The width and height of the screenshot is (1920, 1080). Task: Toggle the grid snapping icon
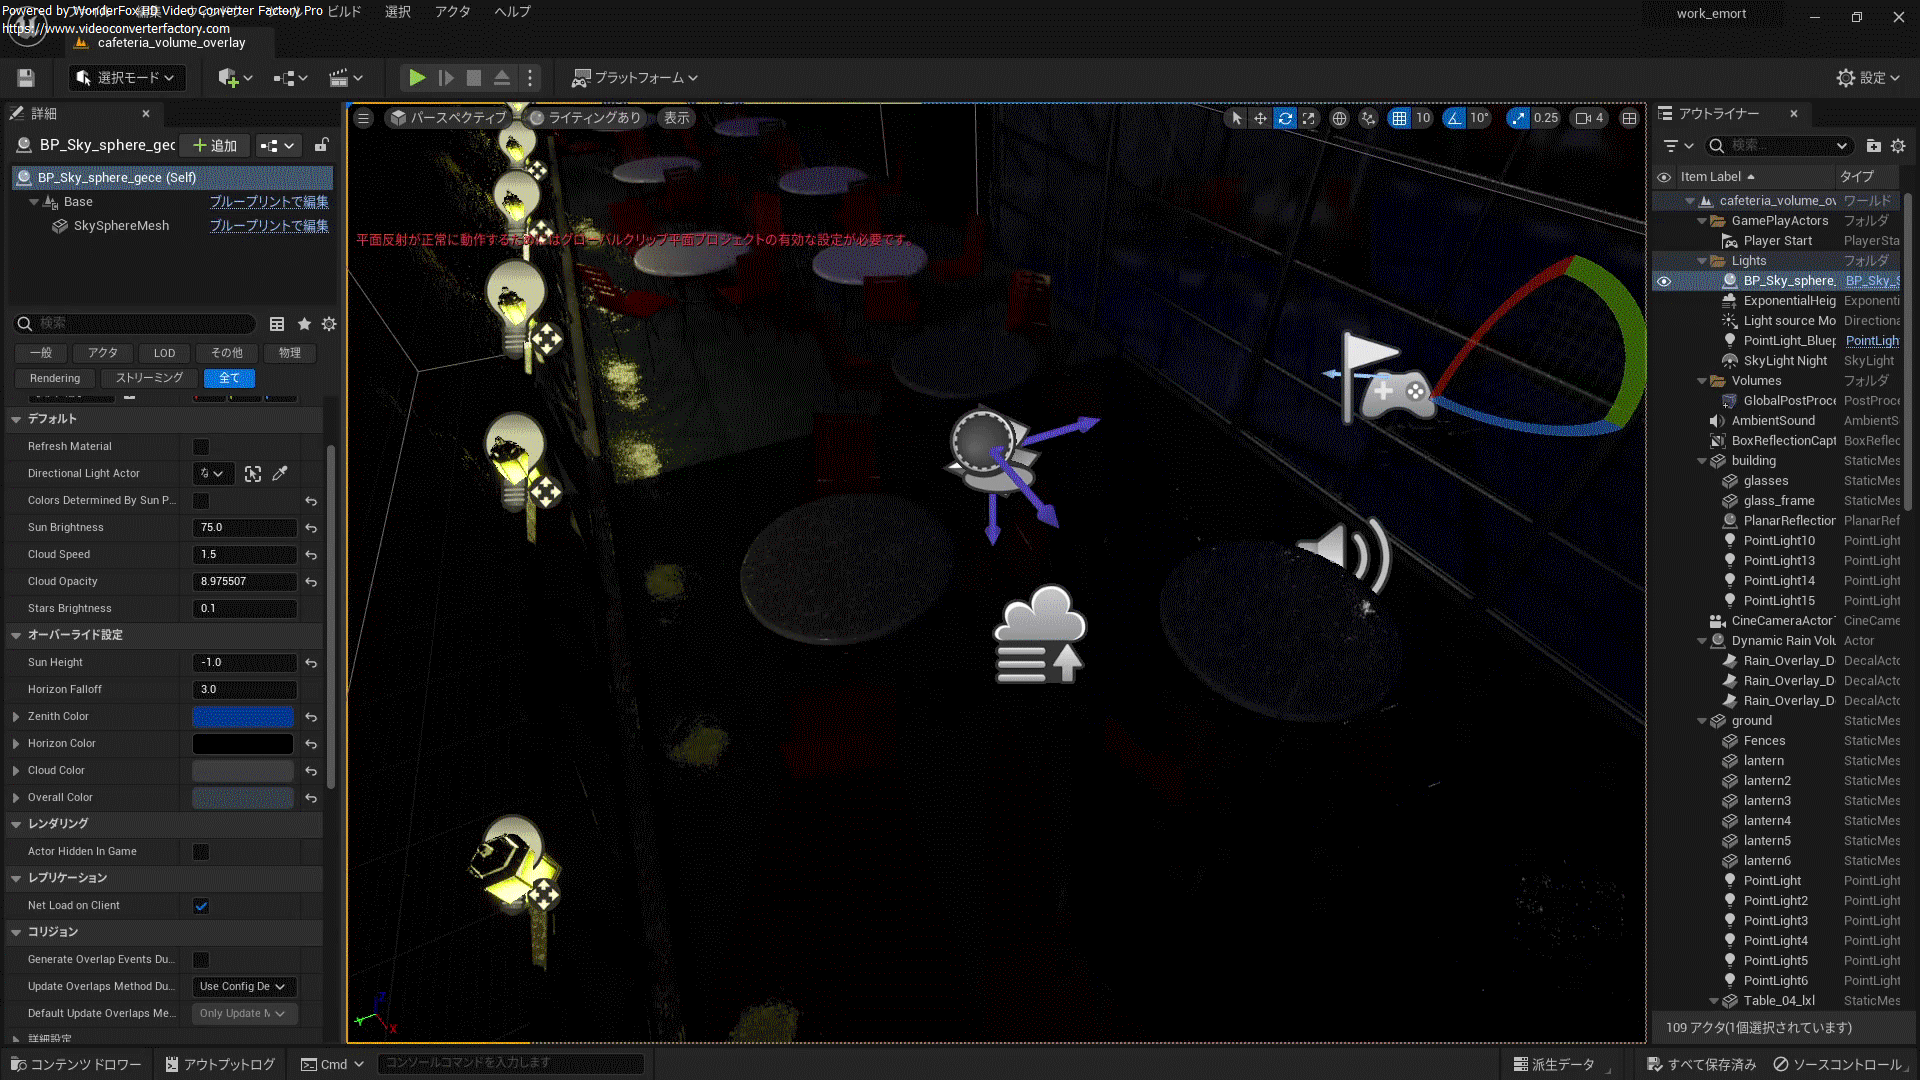coord(1399,118)
